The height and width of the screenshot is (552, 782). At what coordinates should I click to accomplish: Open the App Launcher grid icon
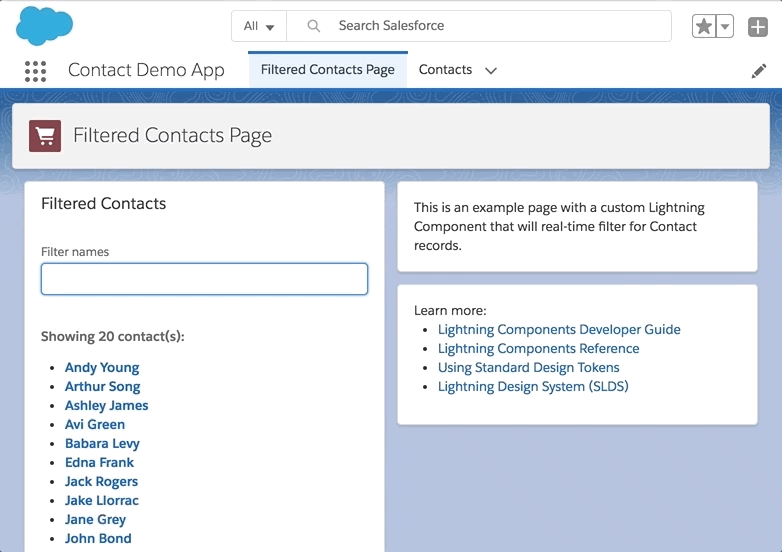[35, 71]
